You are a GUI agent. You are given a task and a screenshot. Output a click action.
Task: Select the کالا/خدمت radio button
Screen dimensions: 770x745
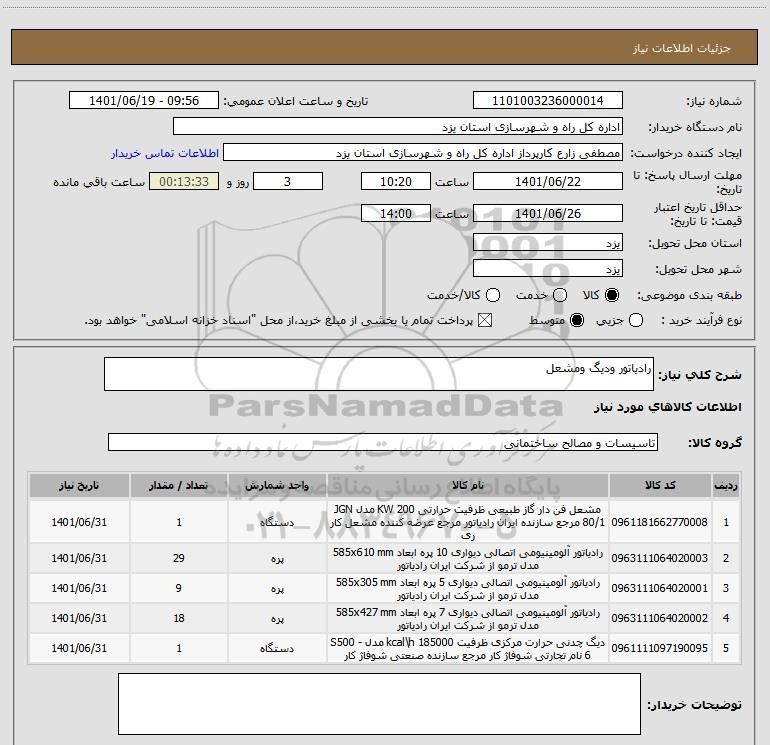pyautogui.click(x=493, y=295)
